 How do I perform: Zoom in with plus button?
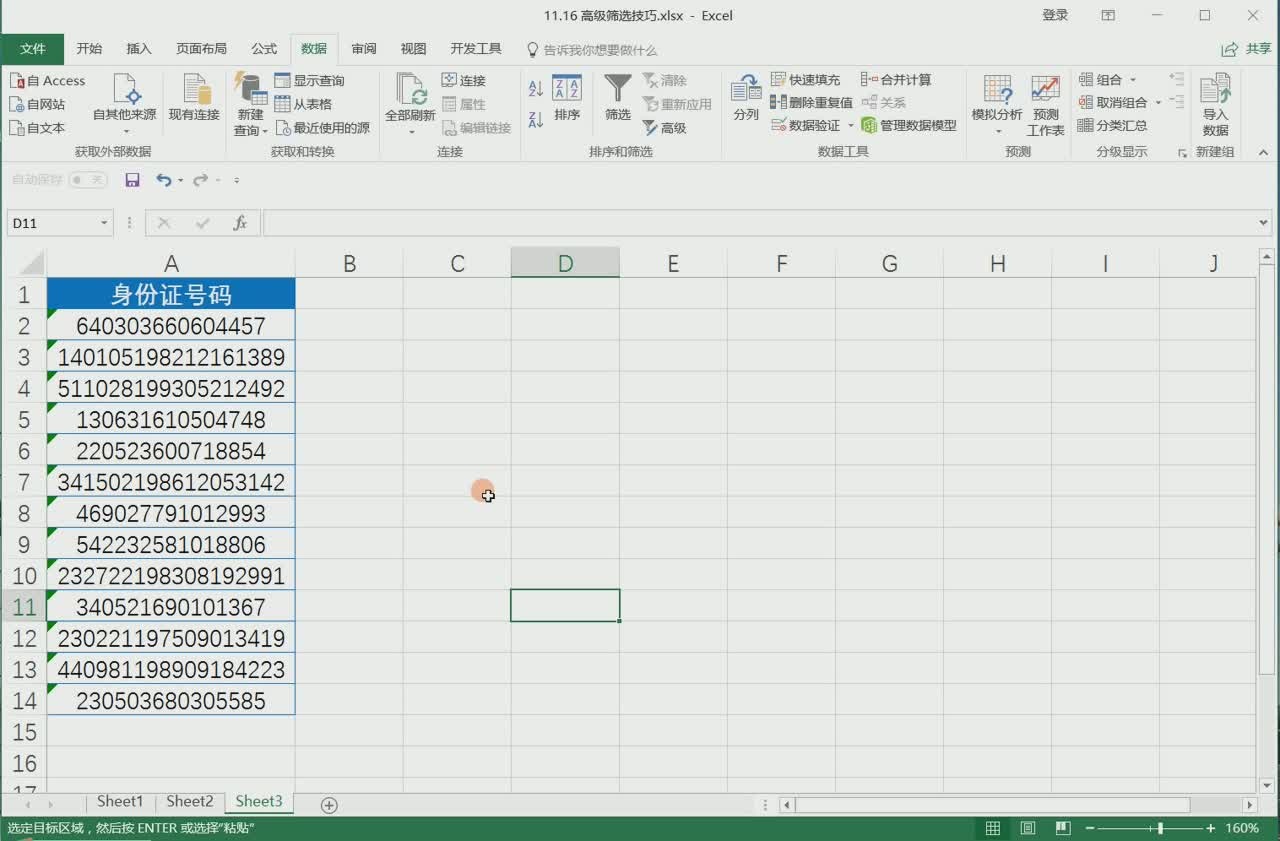point(1211,828)
